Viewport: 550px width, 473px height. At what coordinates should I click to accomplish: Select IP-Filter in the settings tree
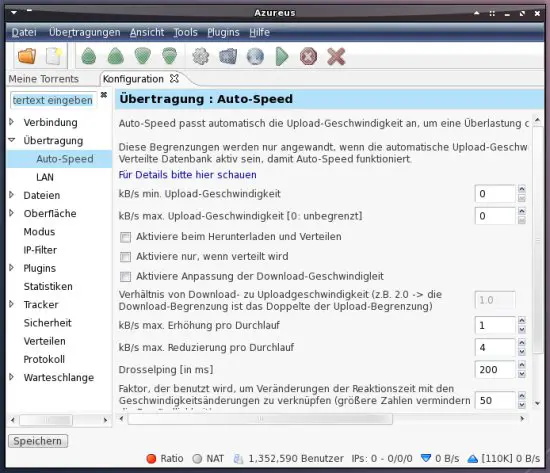[40, 250]
